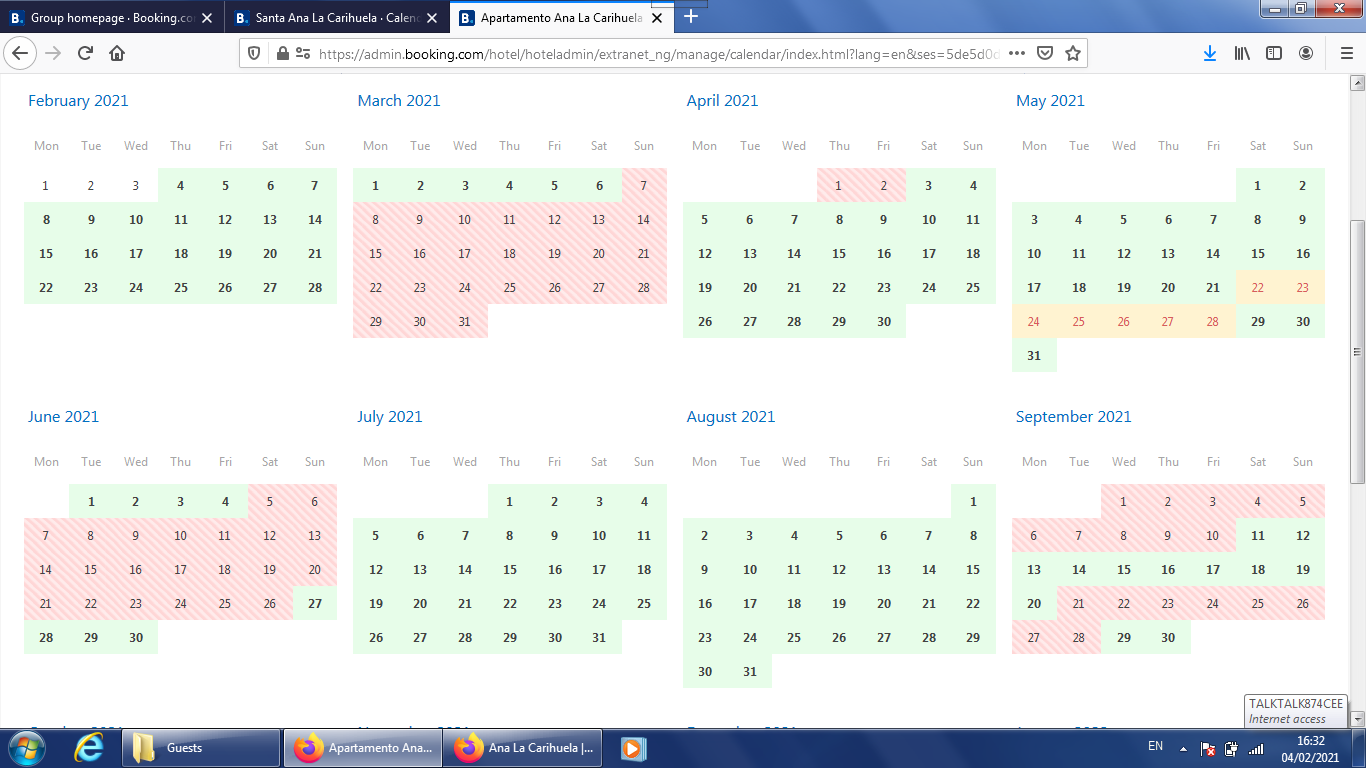The height and width of the screenshot is (768, 1366).
Task: Click the browser reload button
Action: [x=85, y=54]
